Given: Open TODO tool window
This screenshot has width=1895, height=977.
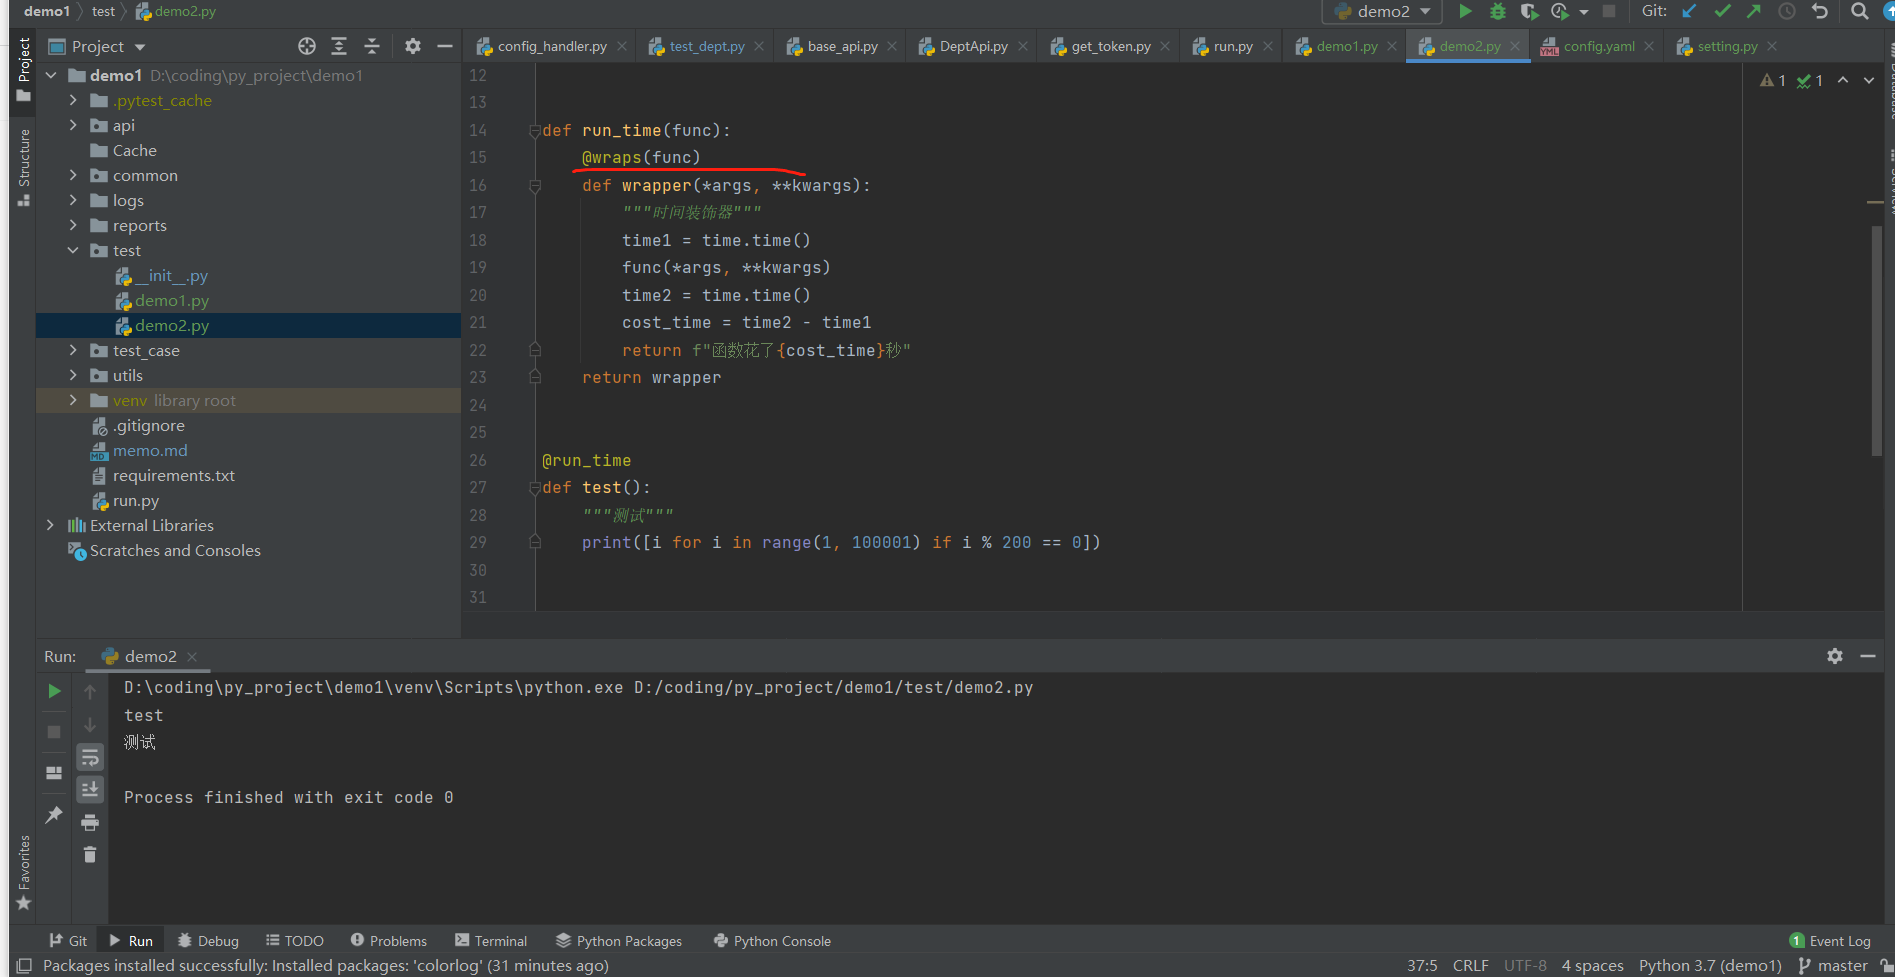Looking at the screenshot, I should [295, 941].
